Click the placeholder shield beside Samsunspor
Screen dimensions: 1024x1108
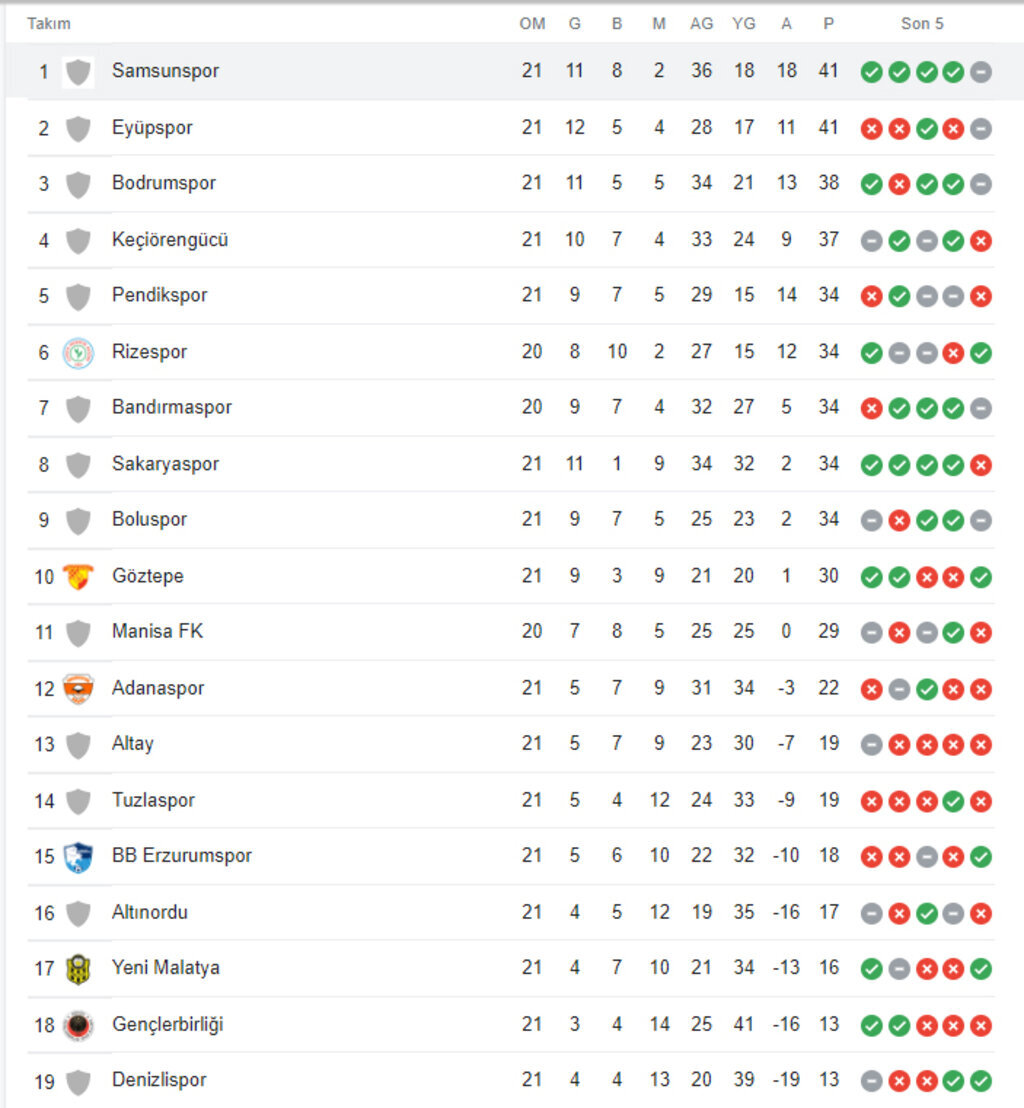(78, 72)
